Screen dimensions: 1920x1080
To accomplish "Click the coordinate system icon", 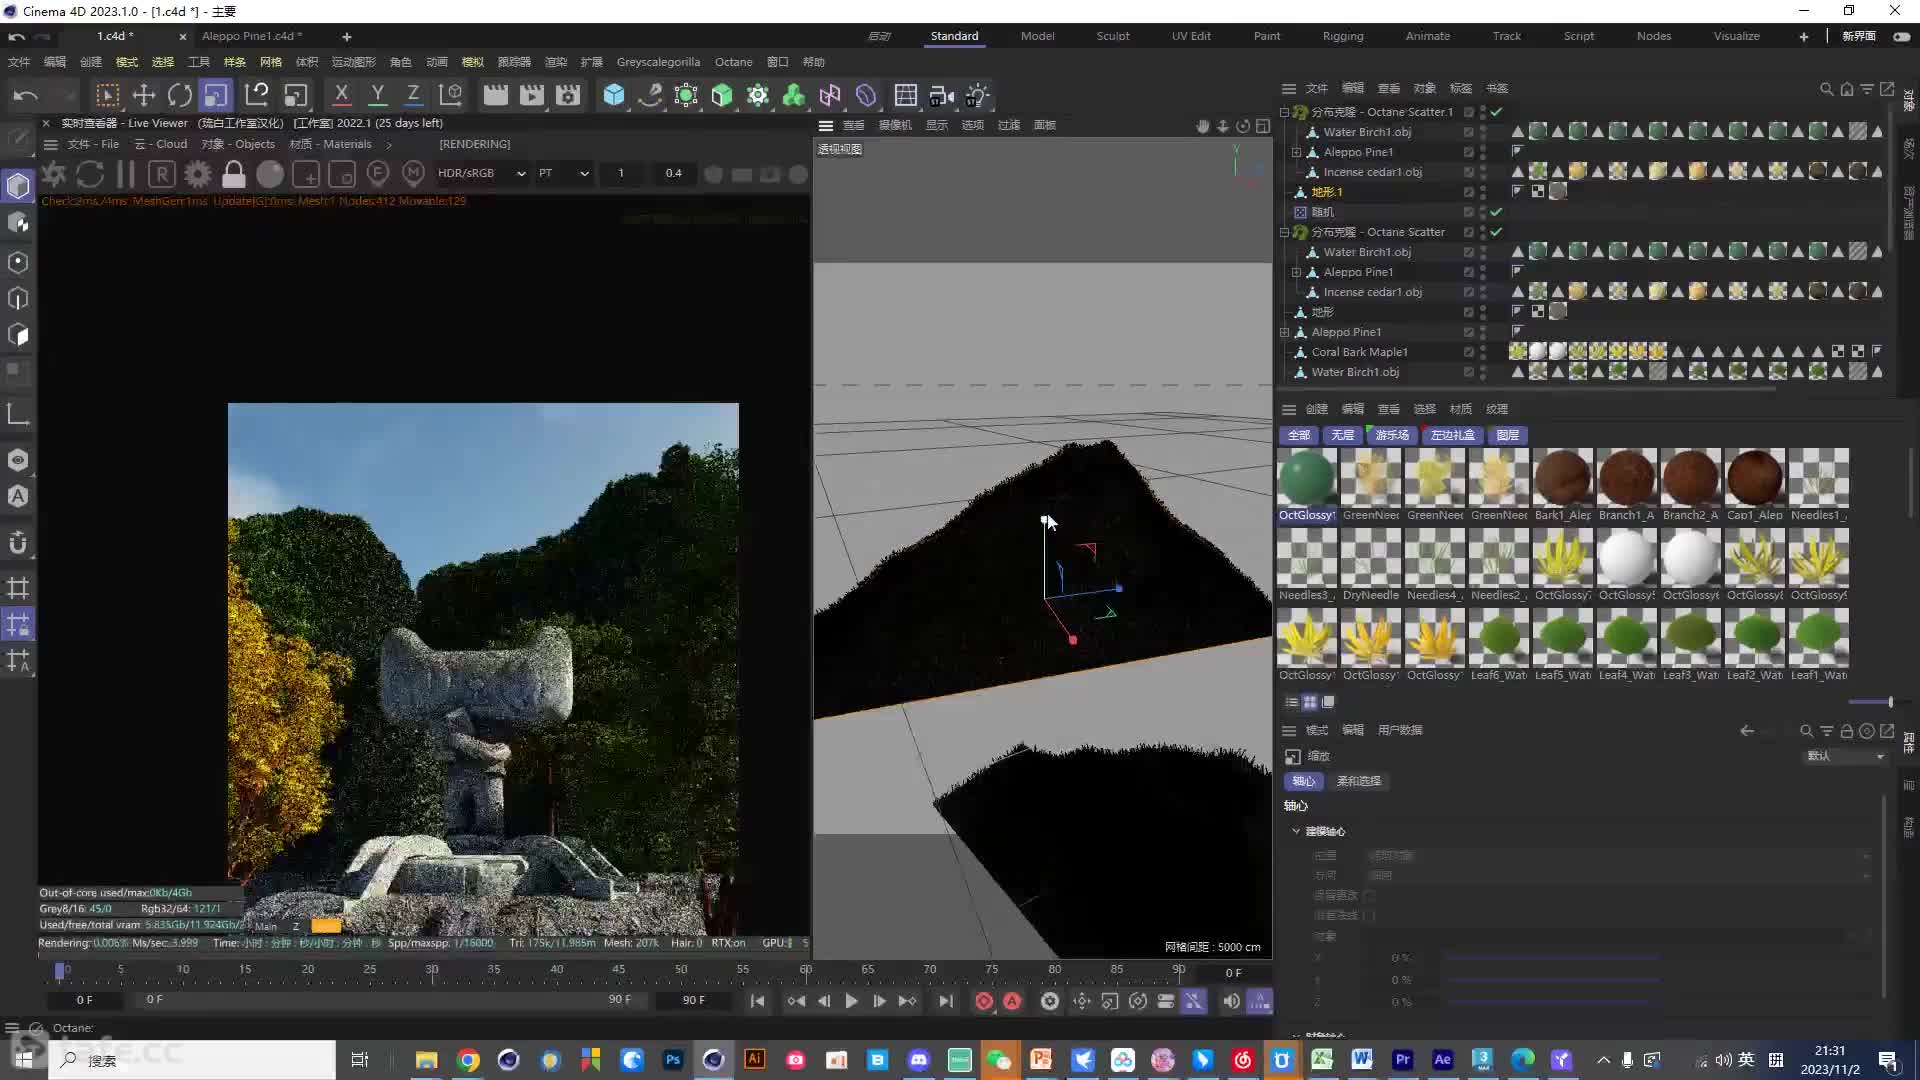I will click(x=451, y=95).
